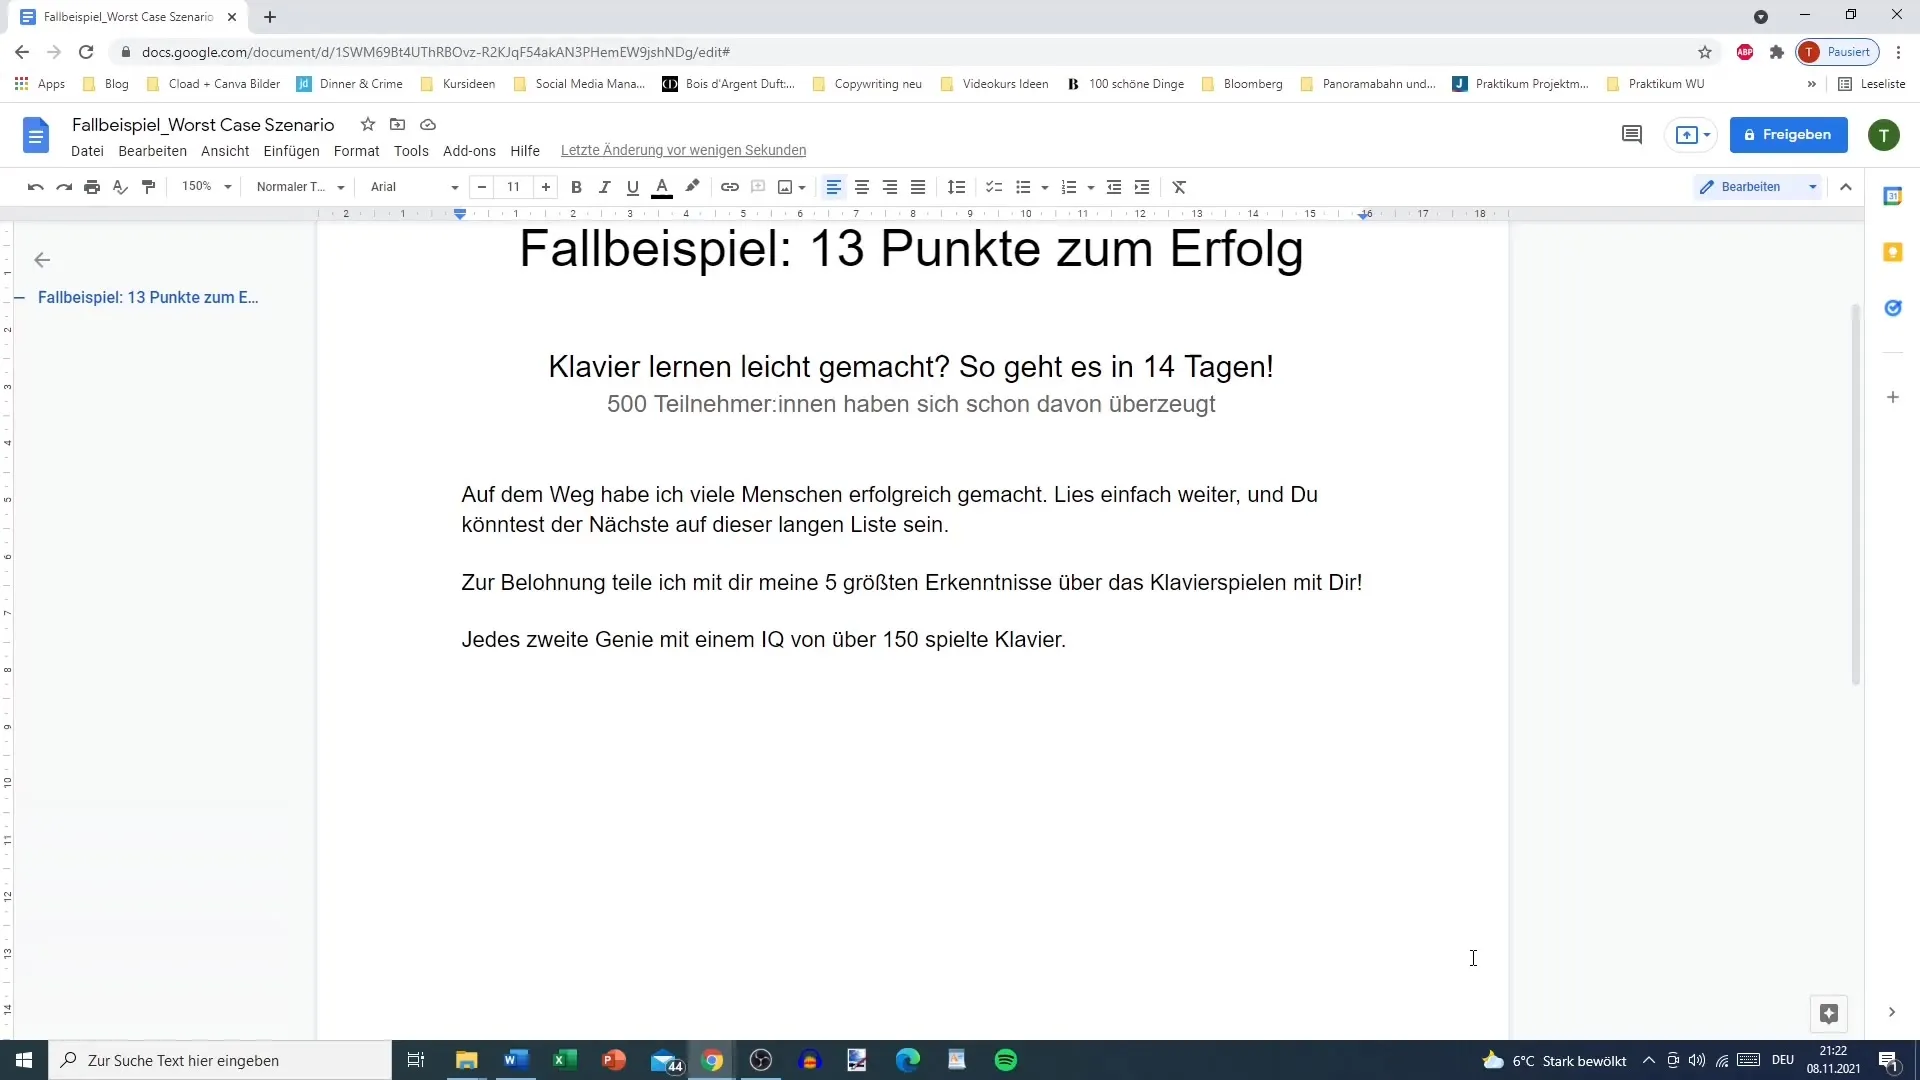View cloud save status icon

point(428,125)
